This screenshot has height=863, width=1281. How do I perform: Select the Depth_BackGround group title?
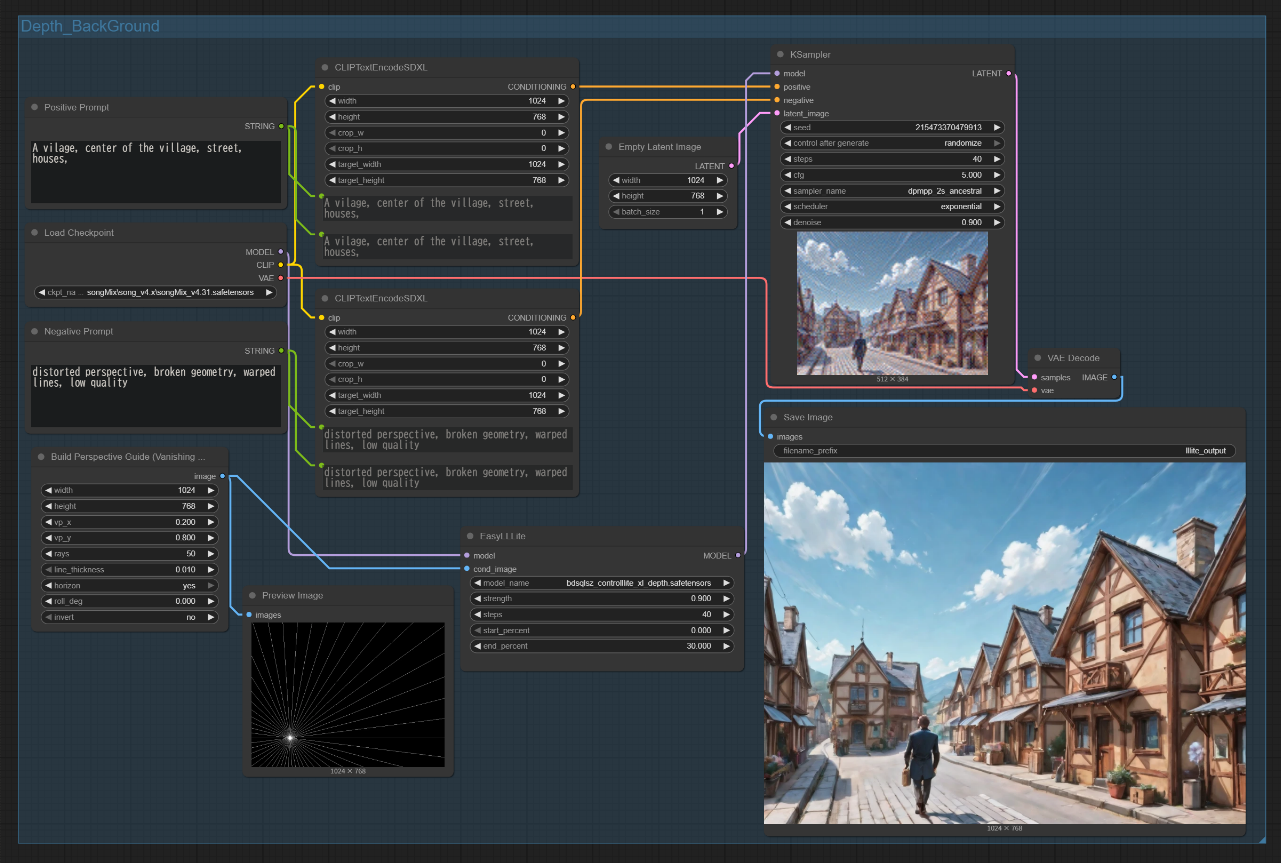90,26
